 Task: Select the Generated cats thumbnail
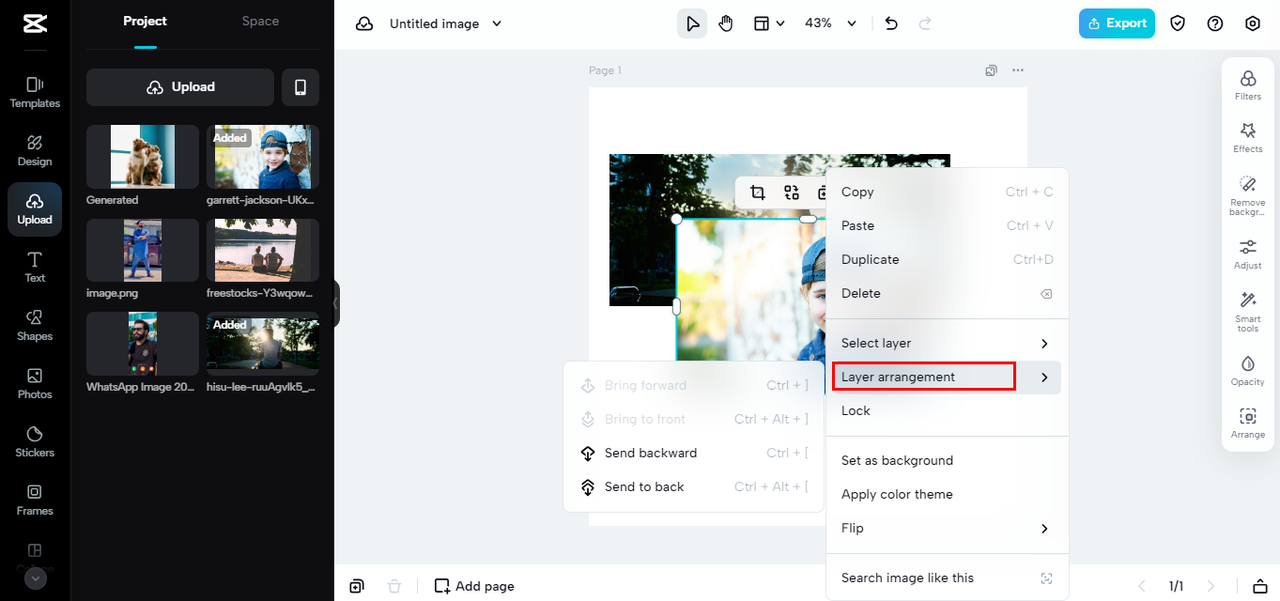[142, 156]
